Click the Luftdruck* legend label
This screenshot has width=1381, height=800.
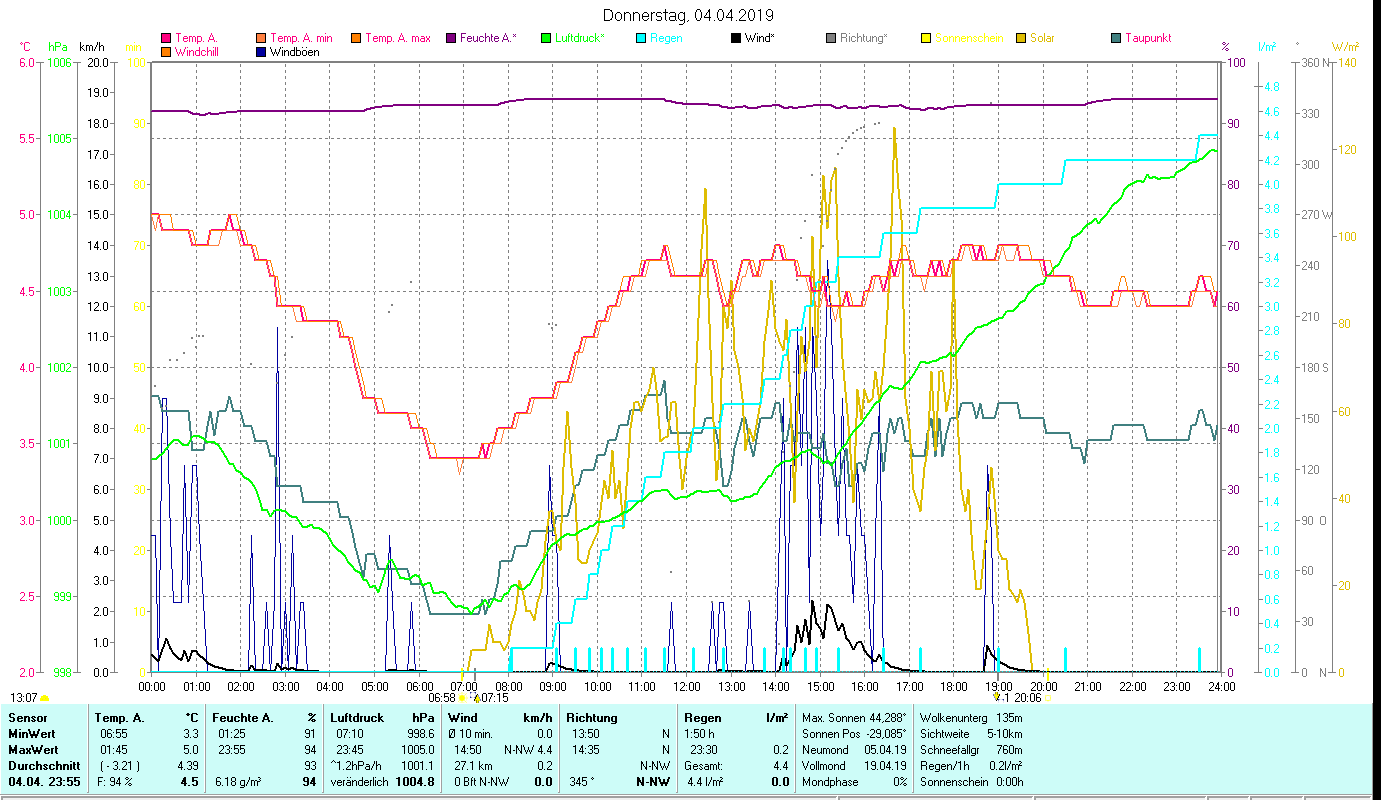[580, 39]
